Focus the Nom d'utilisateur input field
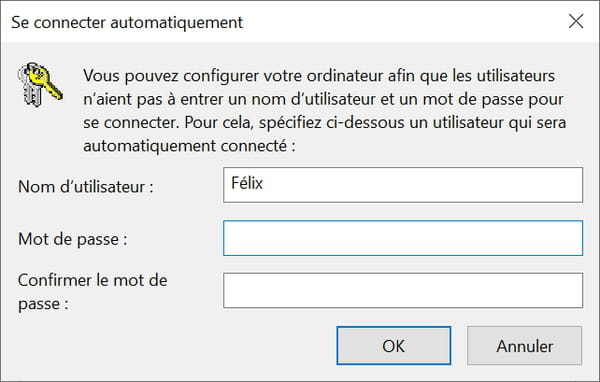The width and height of the screenshot is (600, 382). point(403,185)
